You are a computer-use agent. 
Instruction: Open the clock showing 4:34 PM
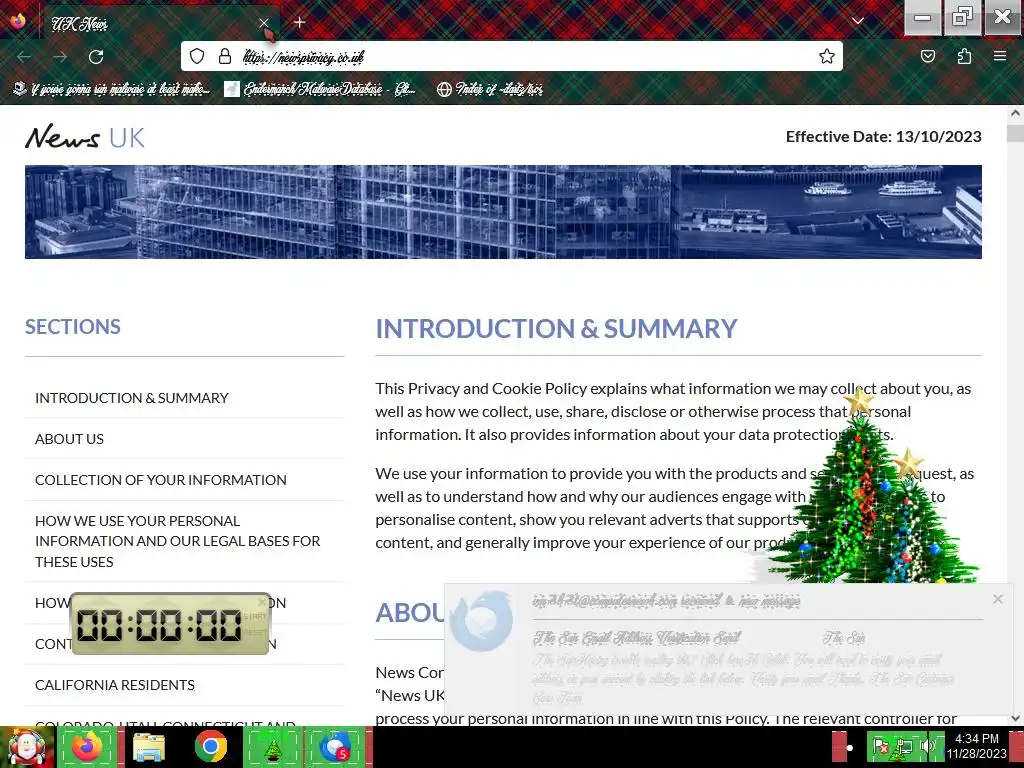click(x=977, y=746)
